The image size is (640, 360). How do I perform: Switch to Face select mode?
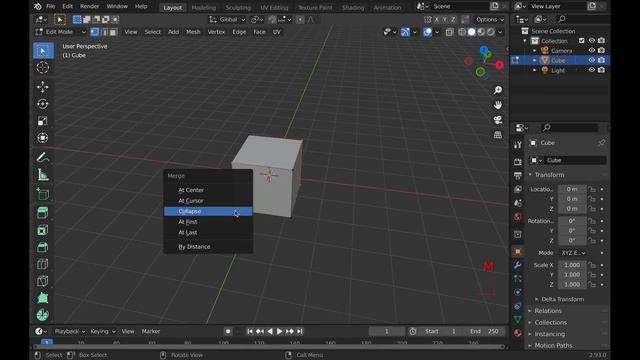[113, 32]
